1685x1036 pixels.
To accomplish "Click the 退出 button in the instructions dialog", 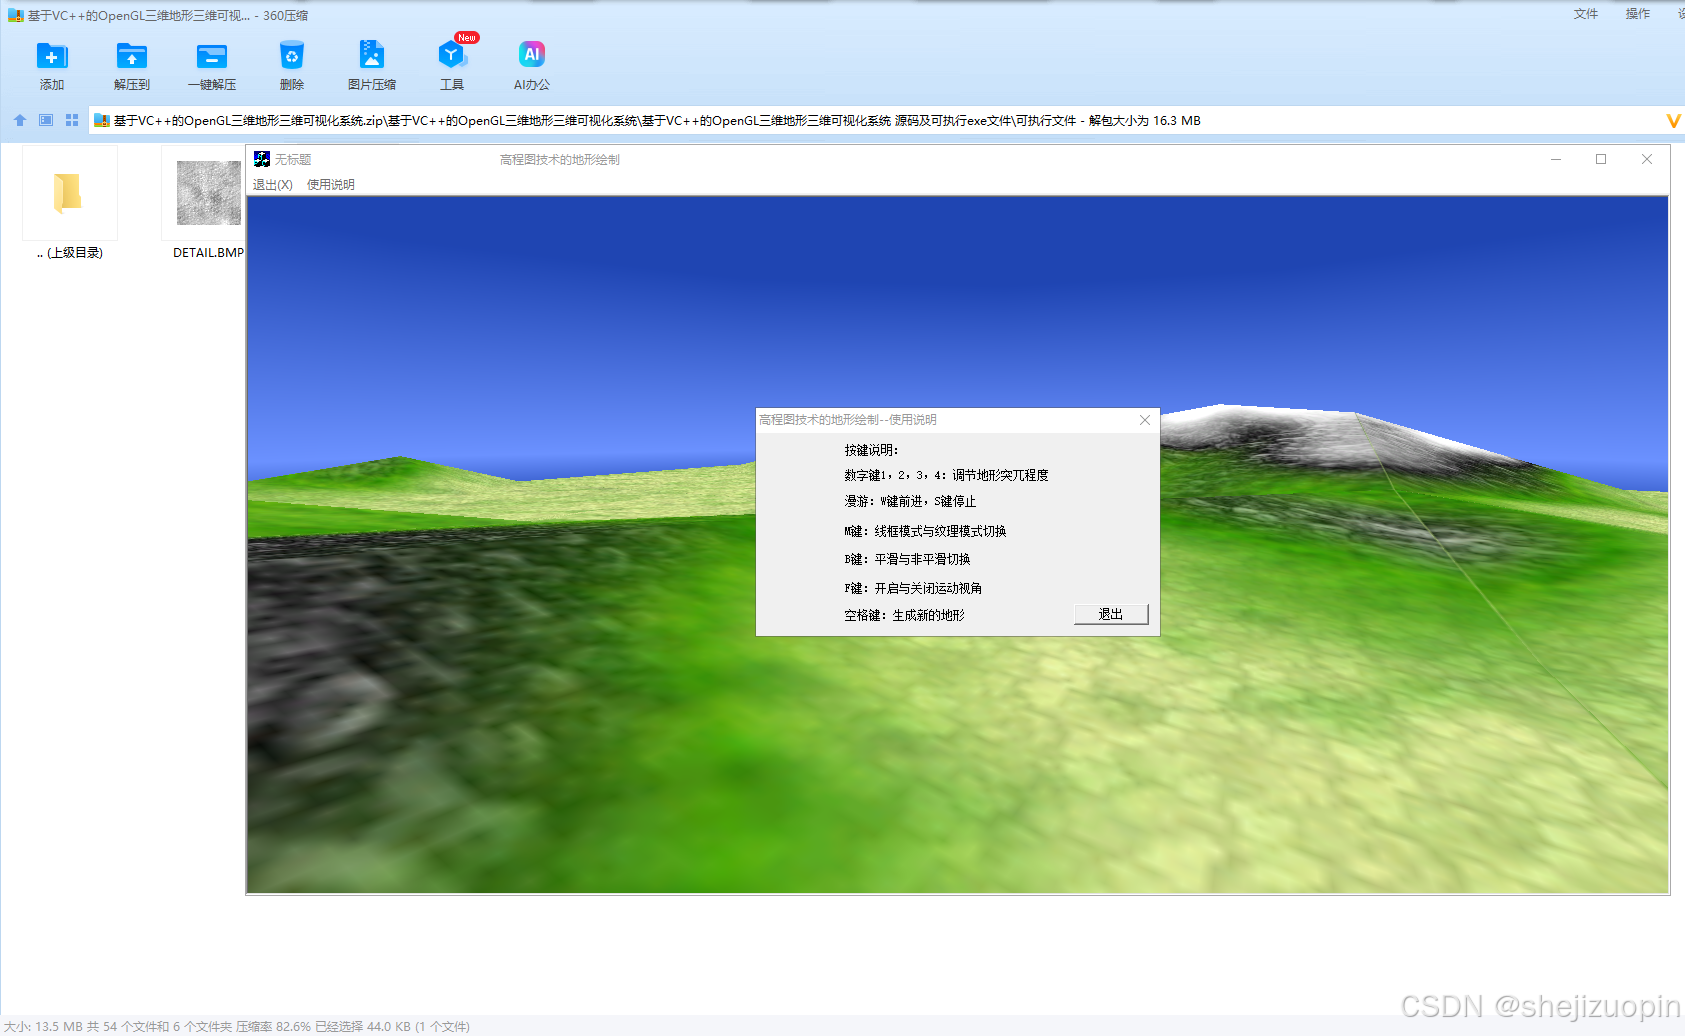I will (1110, 614).
